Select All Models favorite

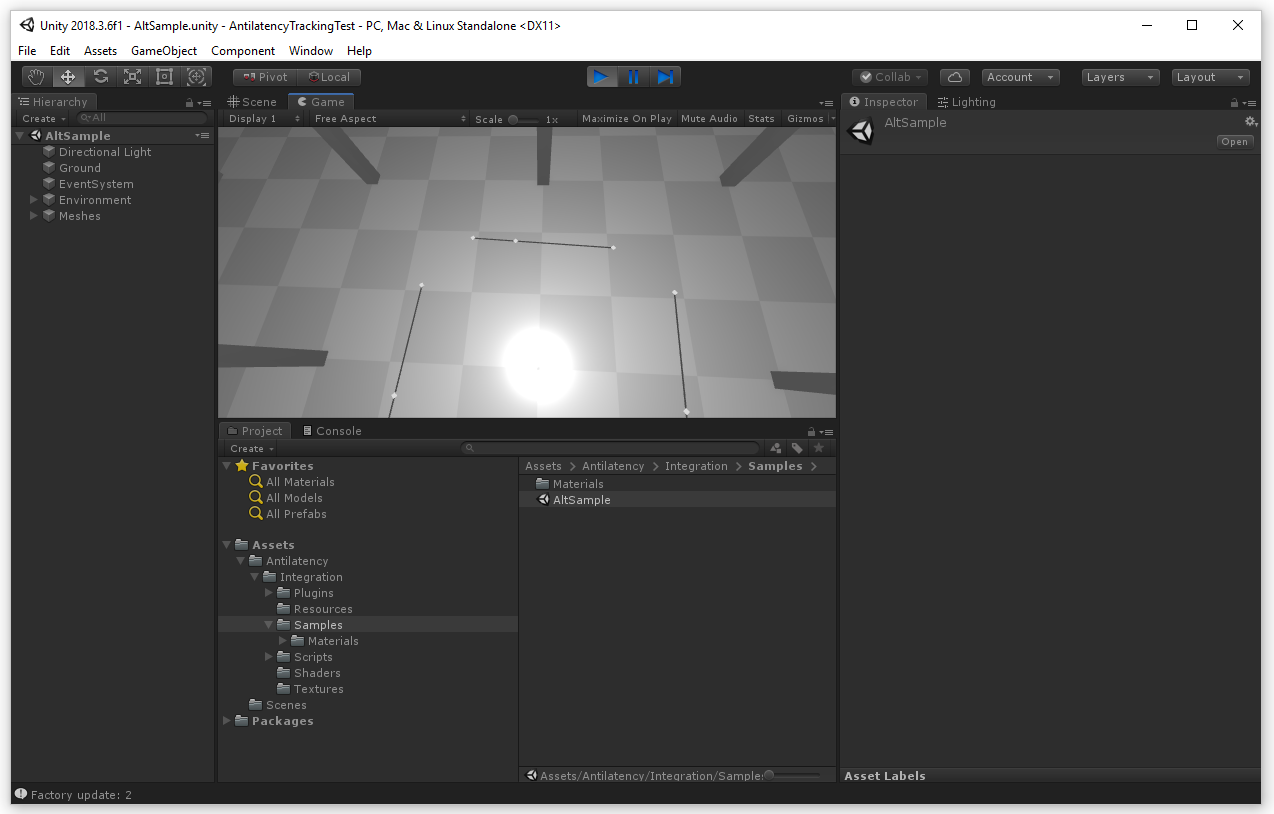[294, 498]
